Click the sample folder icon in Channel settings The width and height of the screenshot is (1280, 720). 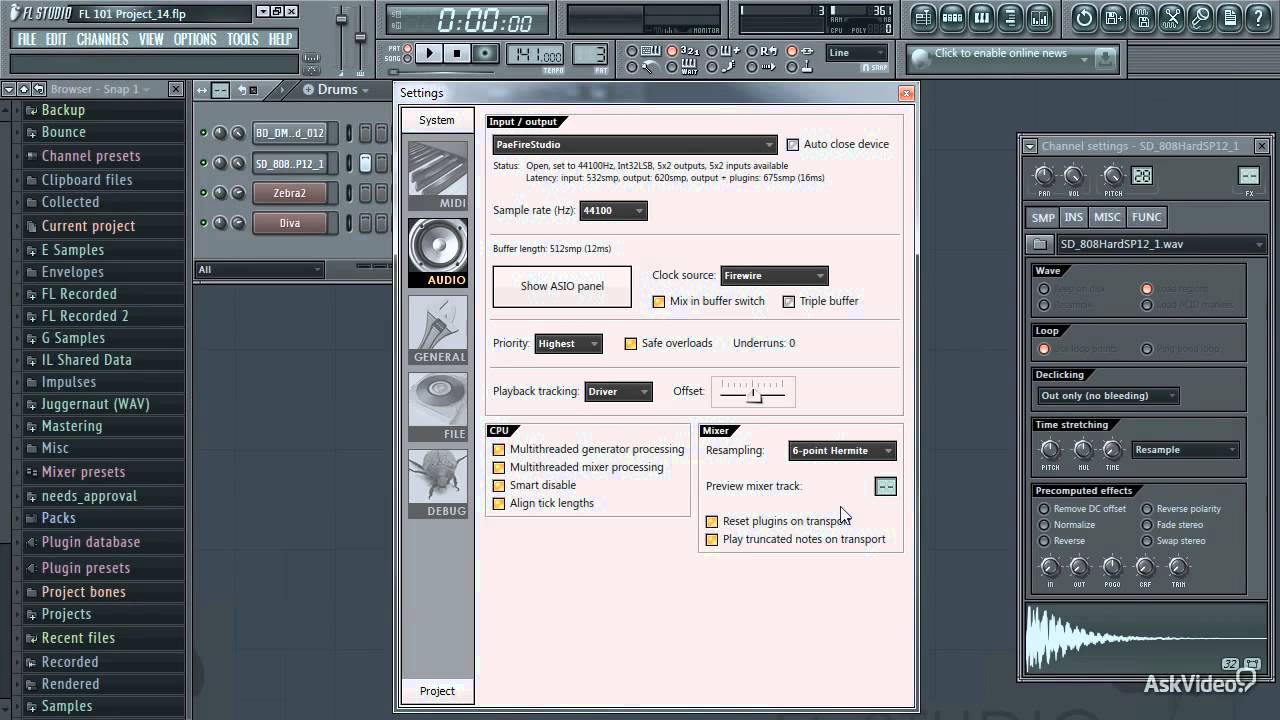1040,244
